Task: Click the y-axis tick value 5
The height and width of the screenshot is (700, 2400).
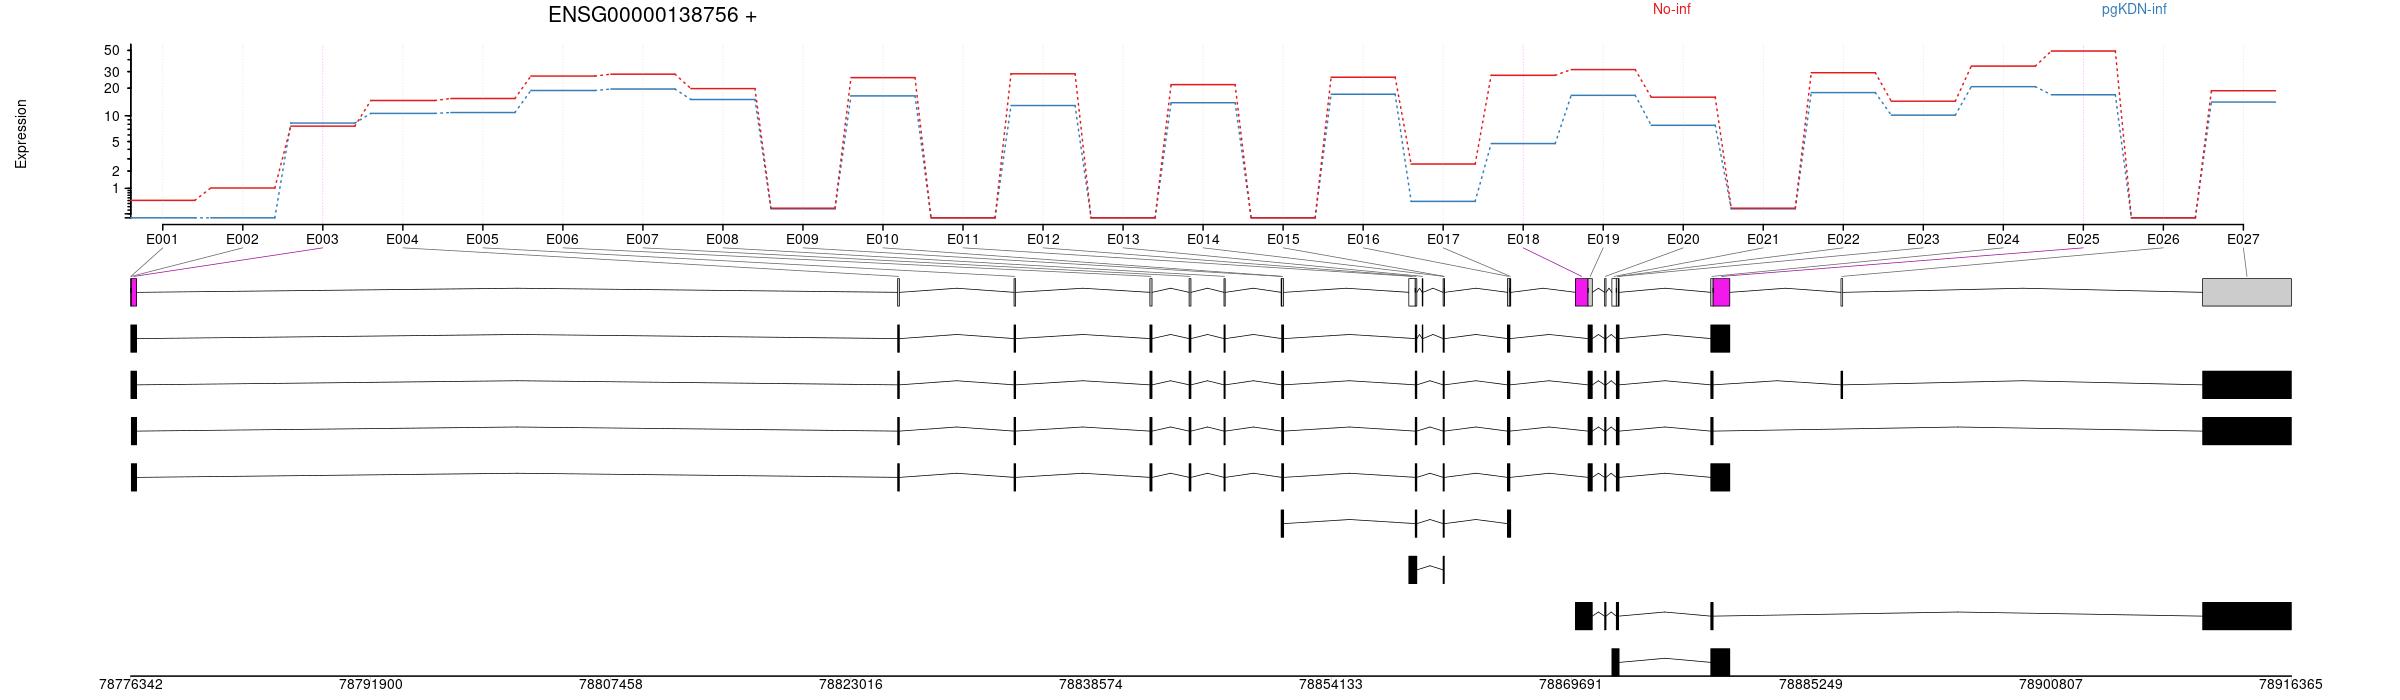Action: (115, 142)
